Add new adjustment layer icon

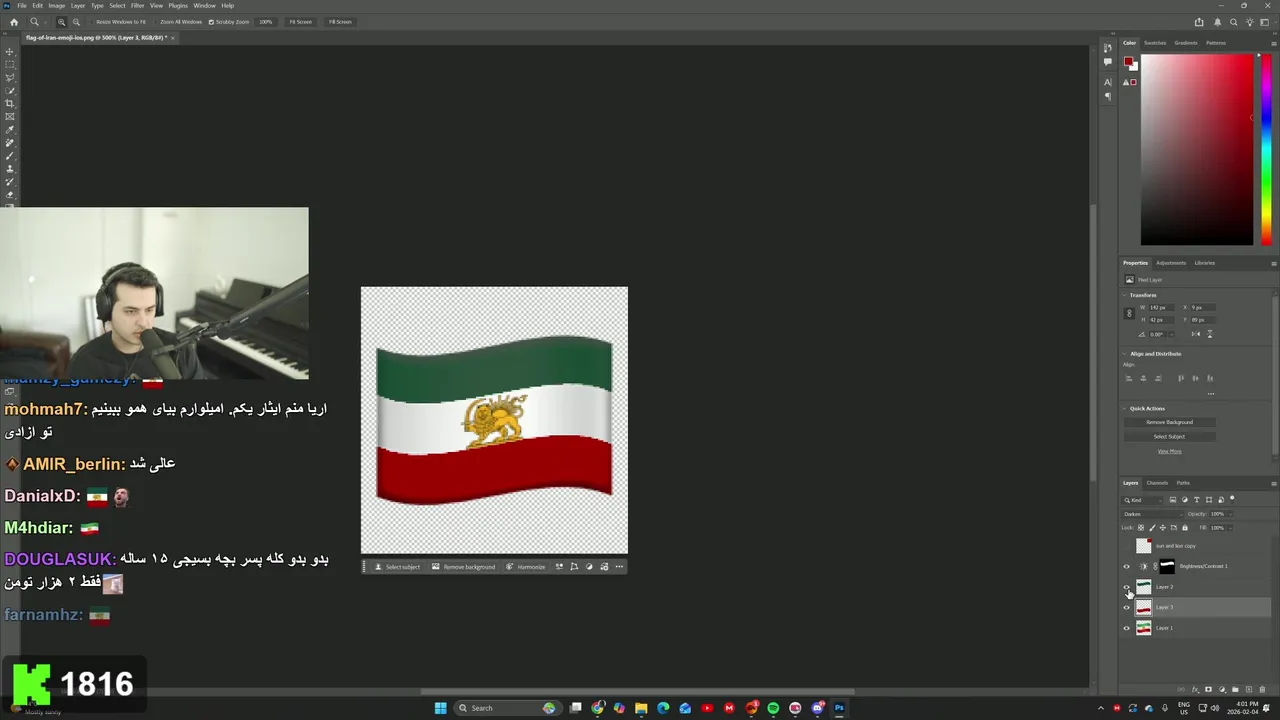[x=1222, y=689]
